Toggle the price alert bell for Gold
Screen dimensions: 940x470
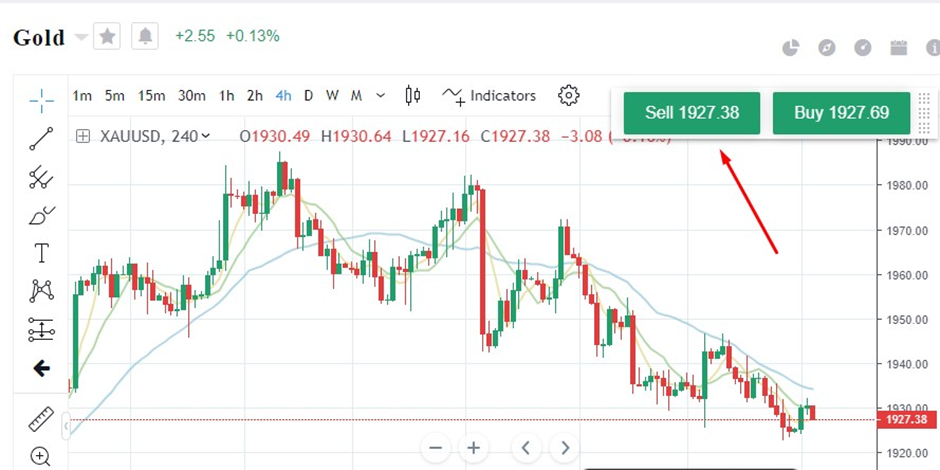coord(146,37)
